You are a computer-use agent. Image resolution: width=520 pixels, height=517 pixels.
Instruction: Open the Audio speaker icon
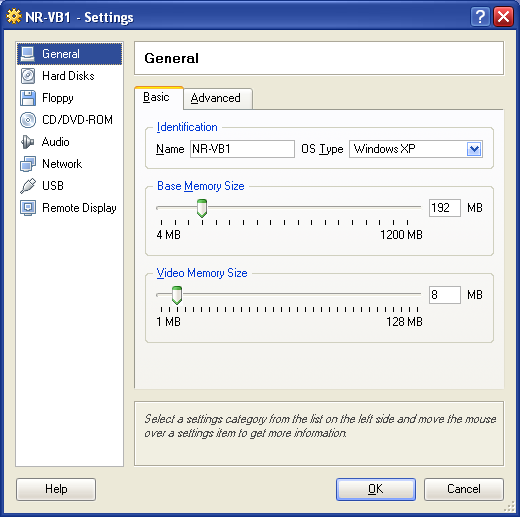pos(28,142)
